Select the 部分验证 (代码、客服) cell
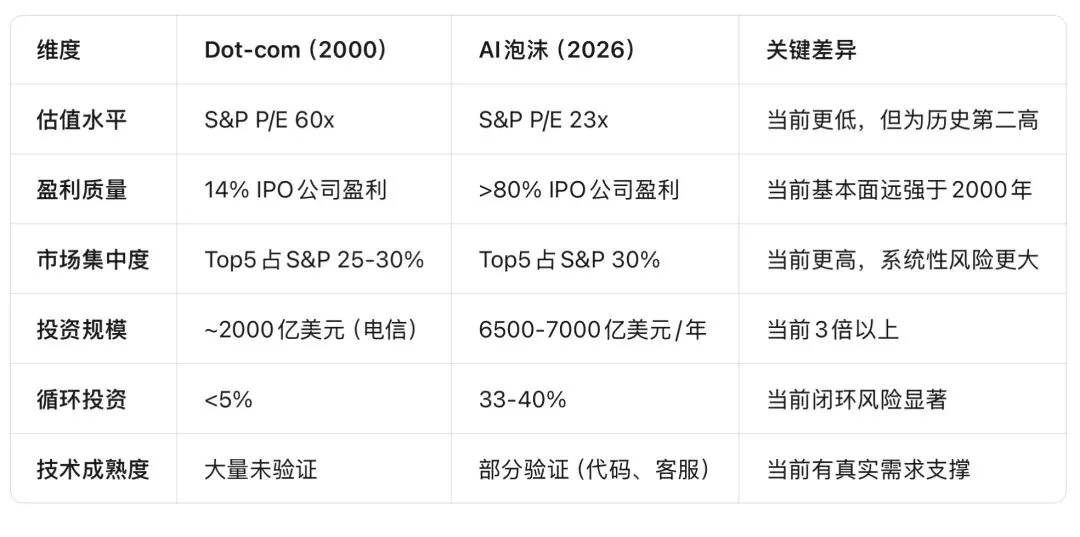The image size is (1080, 537). pos(594,469)
